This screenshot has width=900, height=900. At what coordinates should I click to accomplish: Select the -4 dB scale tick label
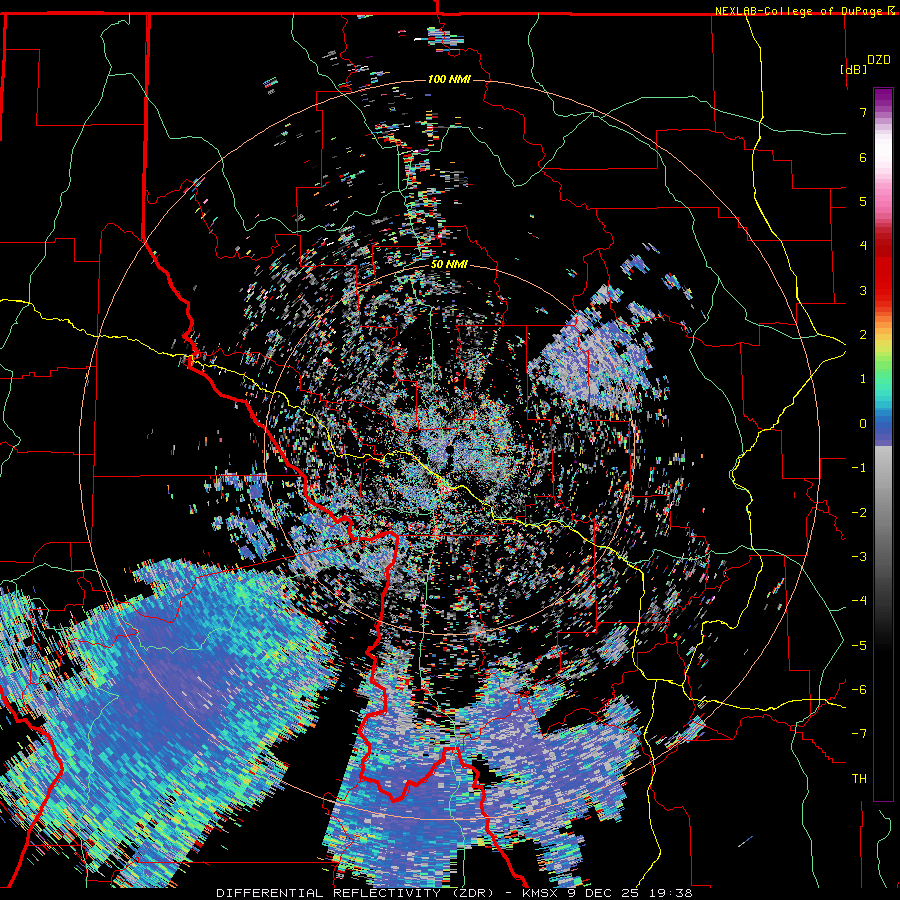[x=859, y=601]
